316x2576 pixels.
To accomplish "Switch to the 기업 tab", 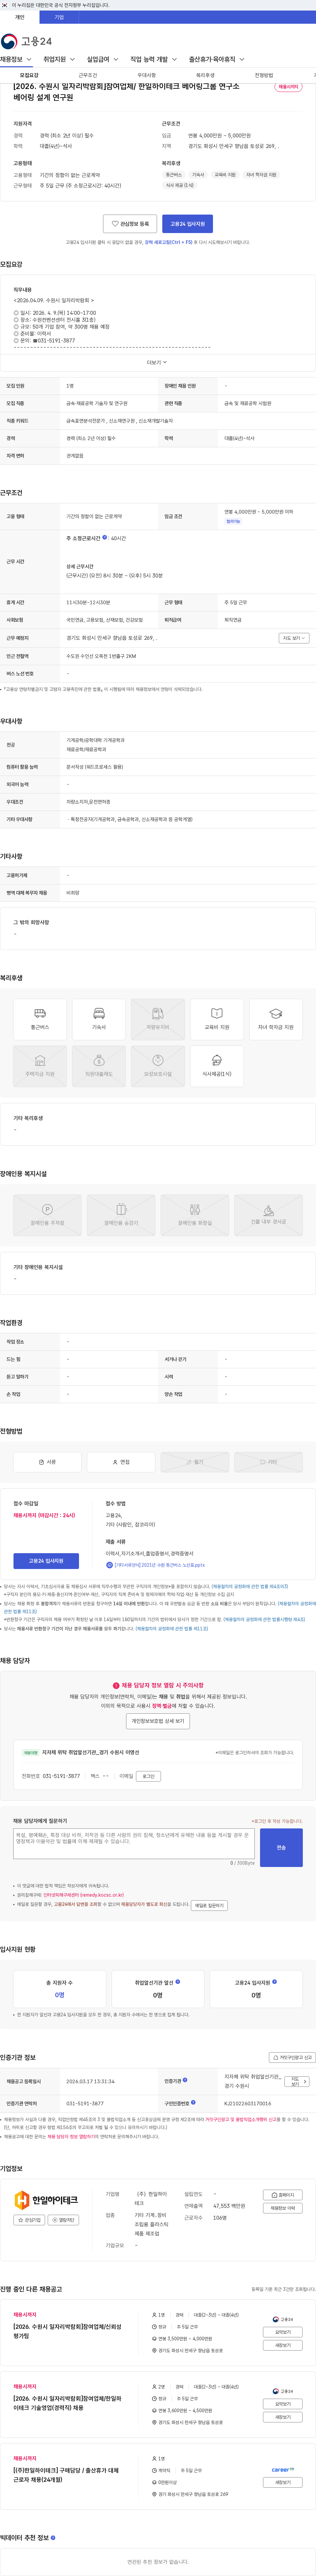I will tap(59, 17).
